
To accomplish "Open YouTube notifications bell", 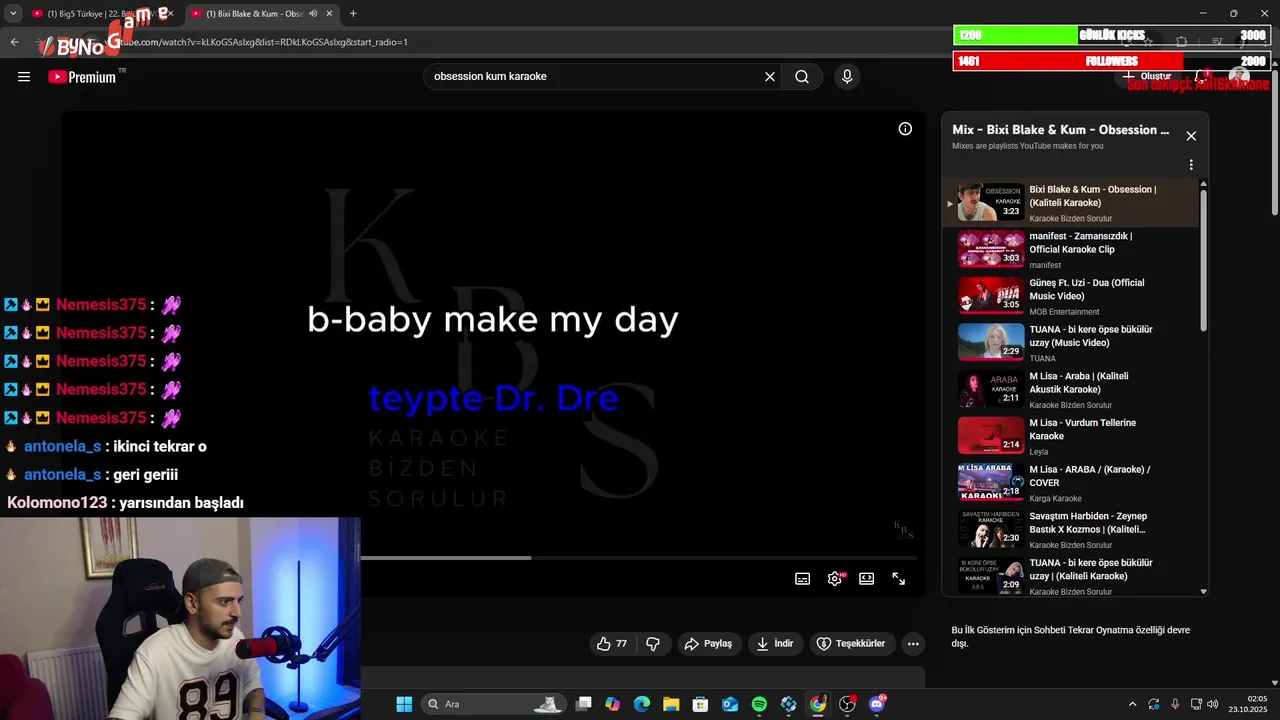I will [1204, 76].
